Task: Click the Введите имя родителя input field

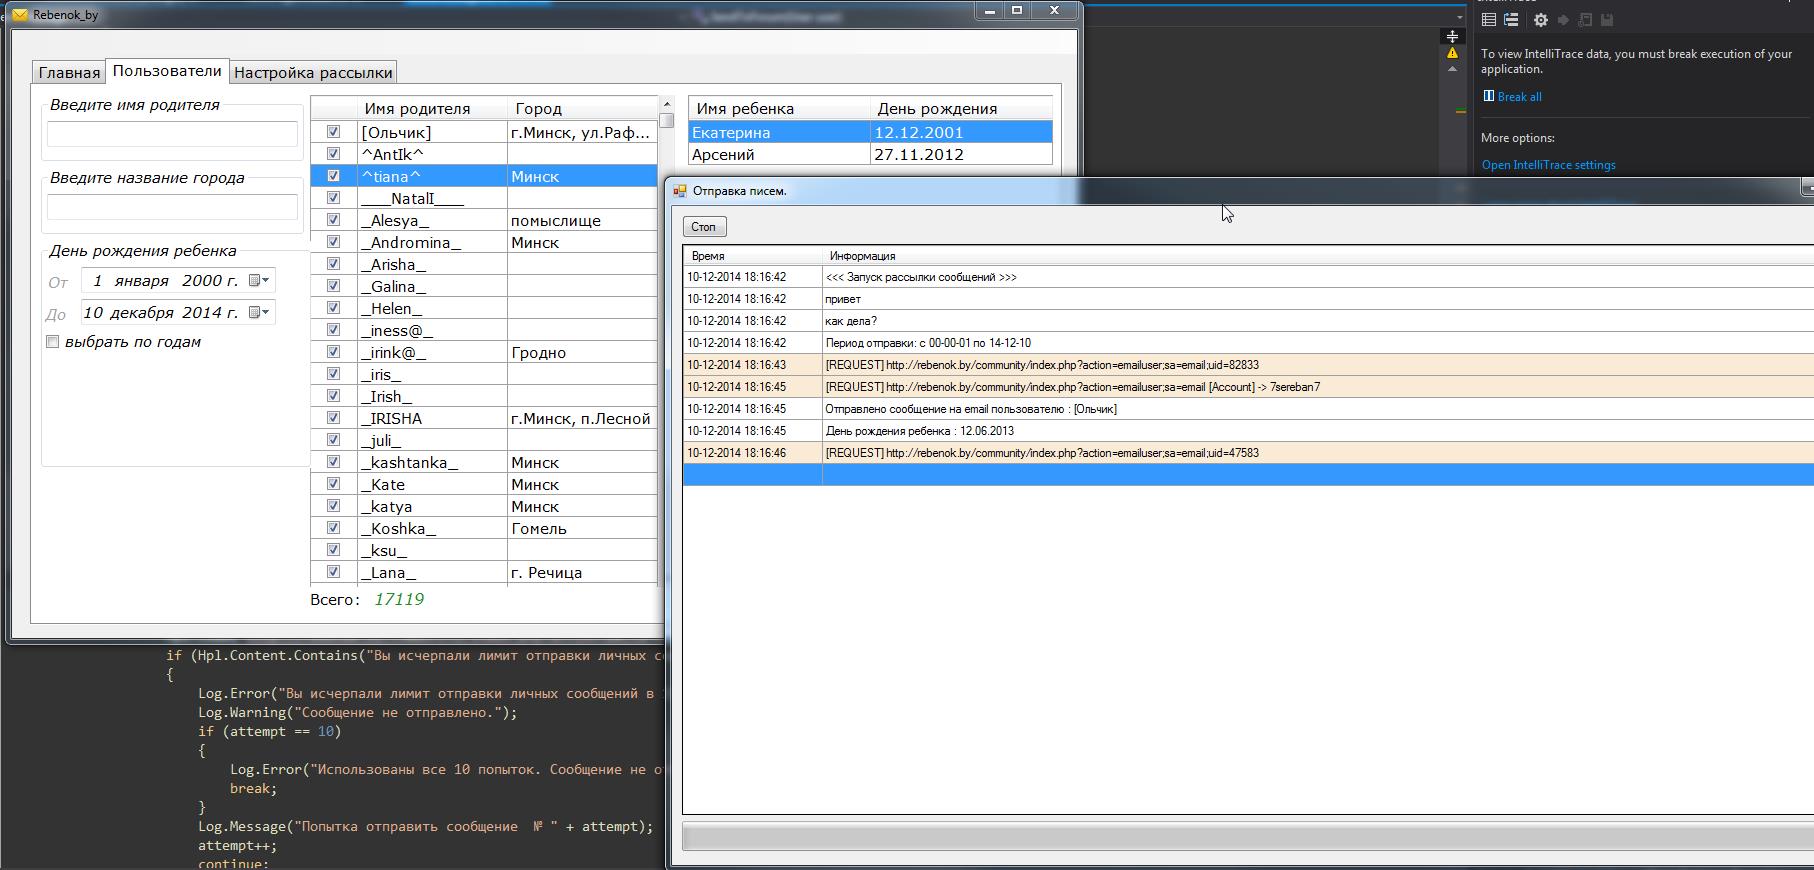Action: point(172,134)
